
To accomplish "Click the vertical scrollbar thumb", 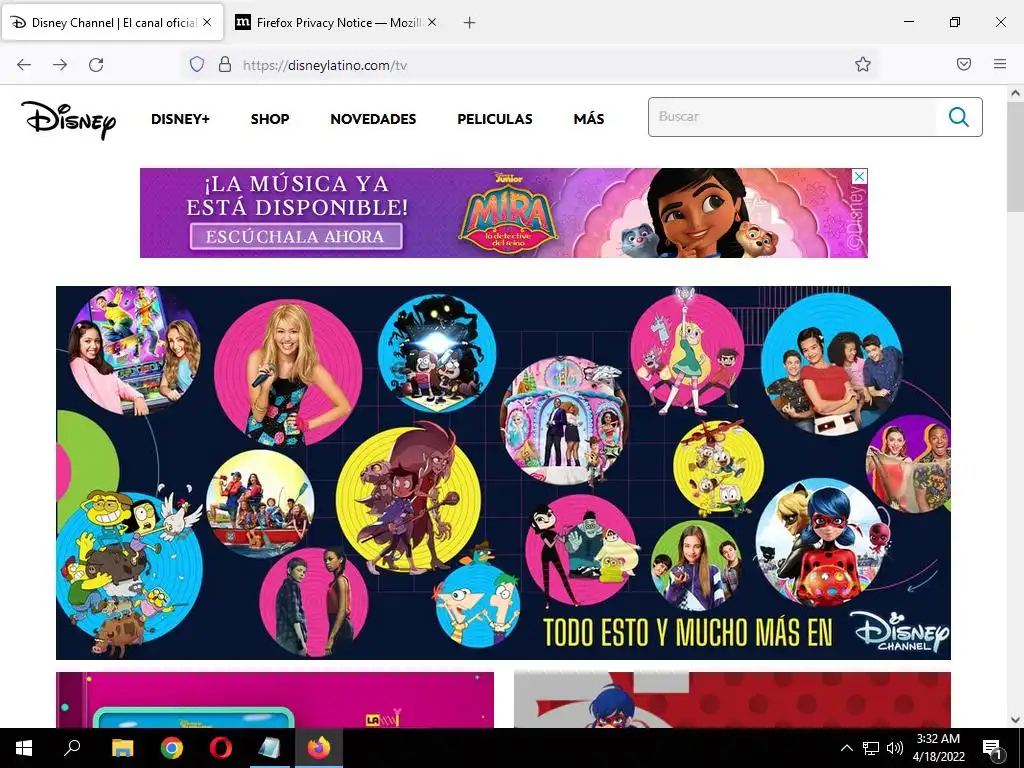I will click(x=1015, y=157).
